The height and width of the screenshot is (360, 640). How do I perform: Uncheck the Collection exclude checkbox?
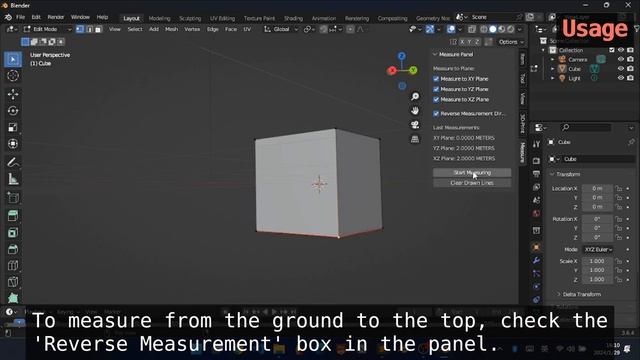(x=611, y=50)
